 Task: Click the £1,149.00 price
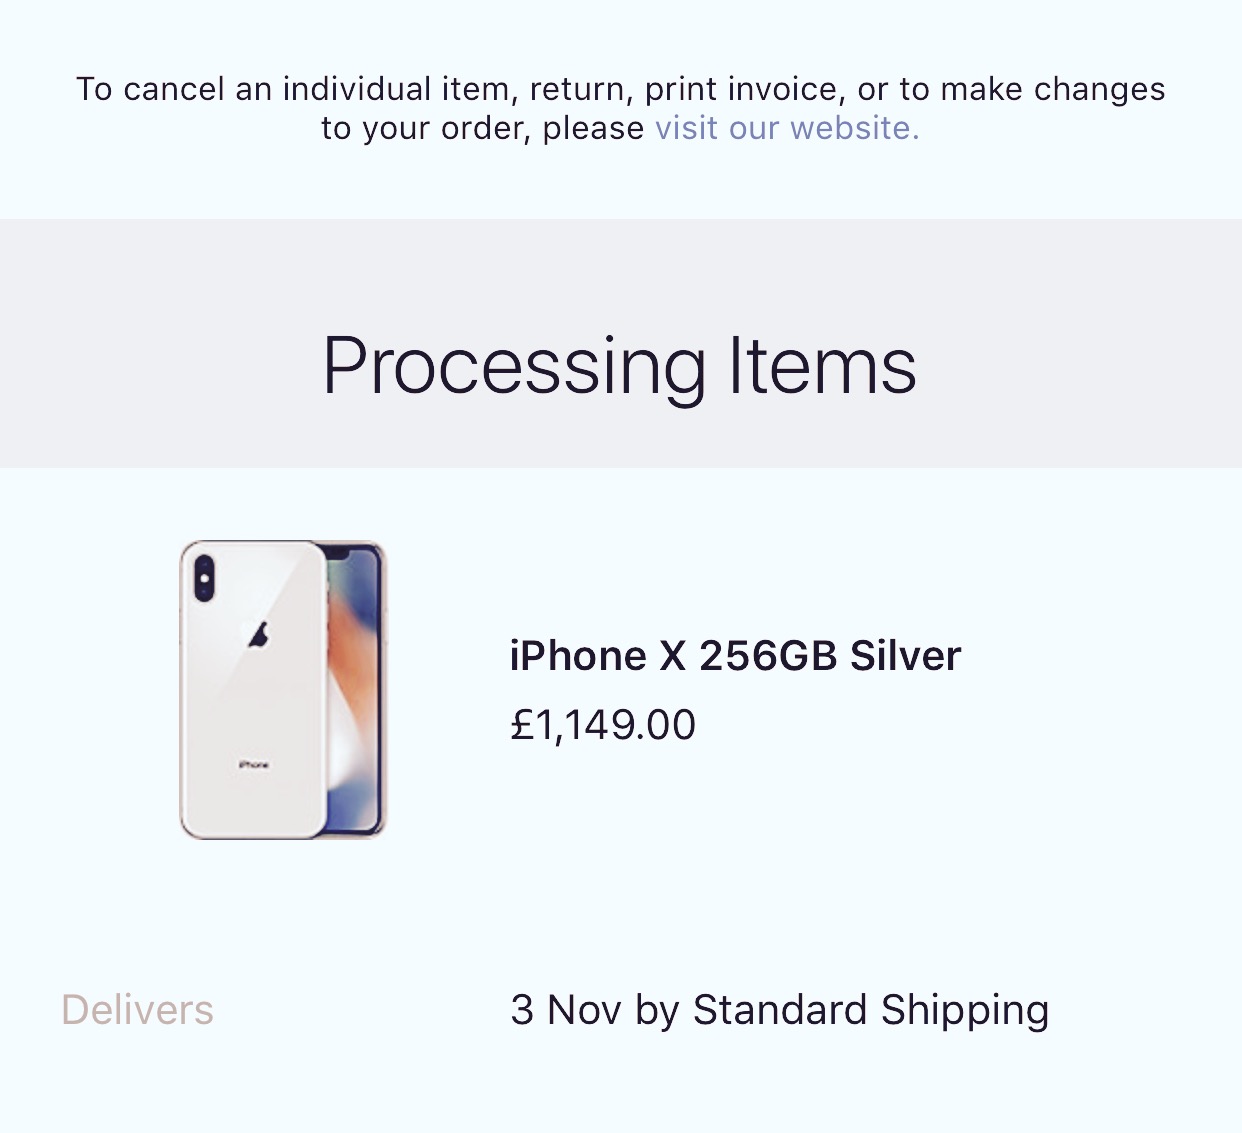(x=603, y=725)
